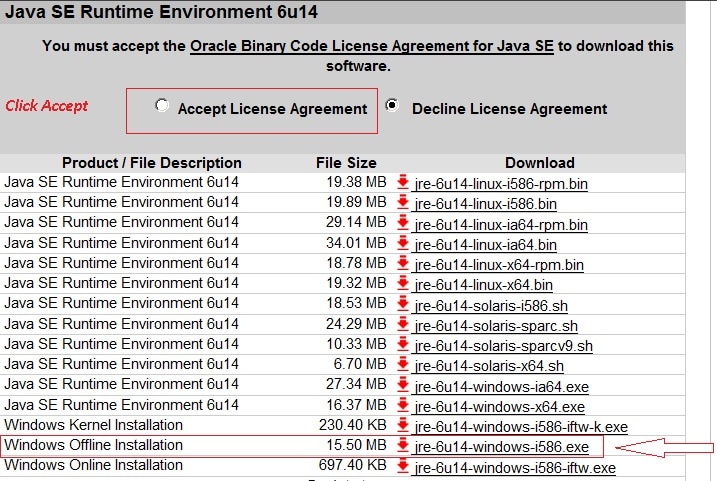Download jre-6u14-solaris-i586.sh via its link
The height and width of the screenshot is (481, 717).
[x=490, y=305]
